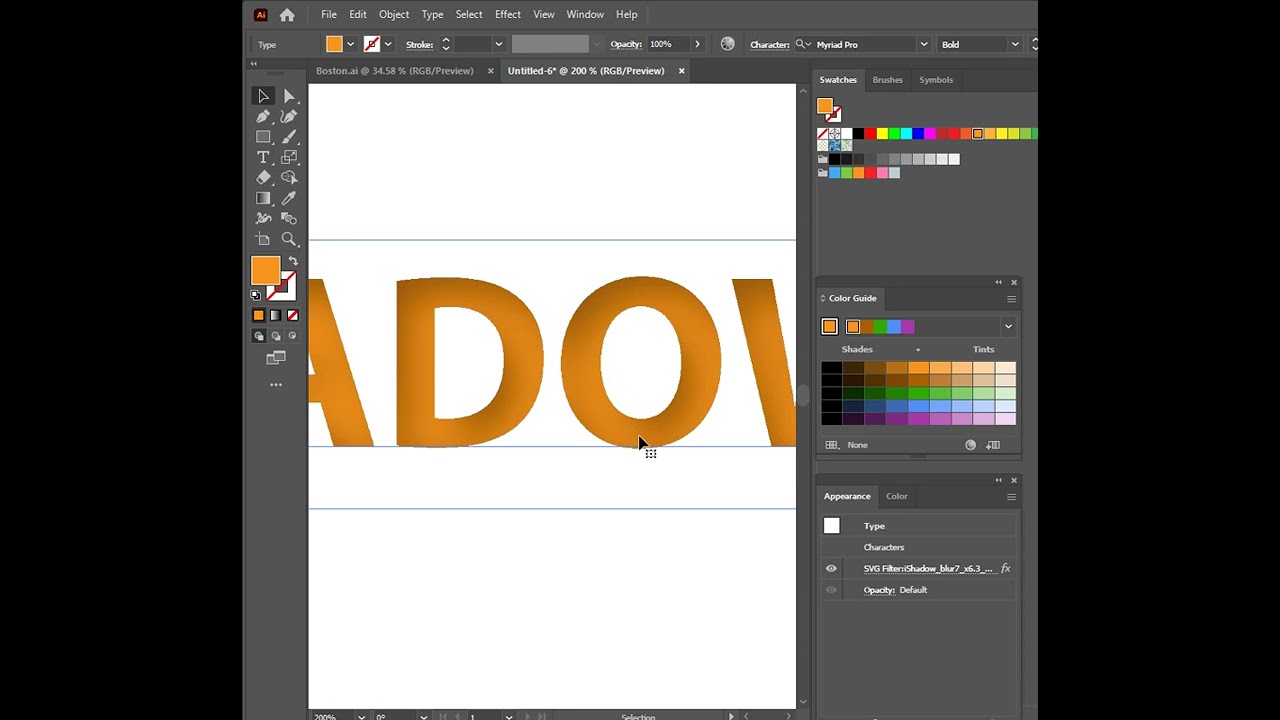
Task: Switch to the Brushes panel tab
Action: 887,80
